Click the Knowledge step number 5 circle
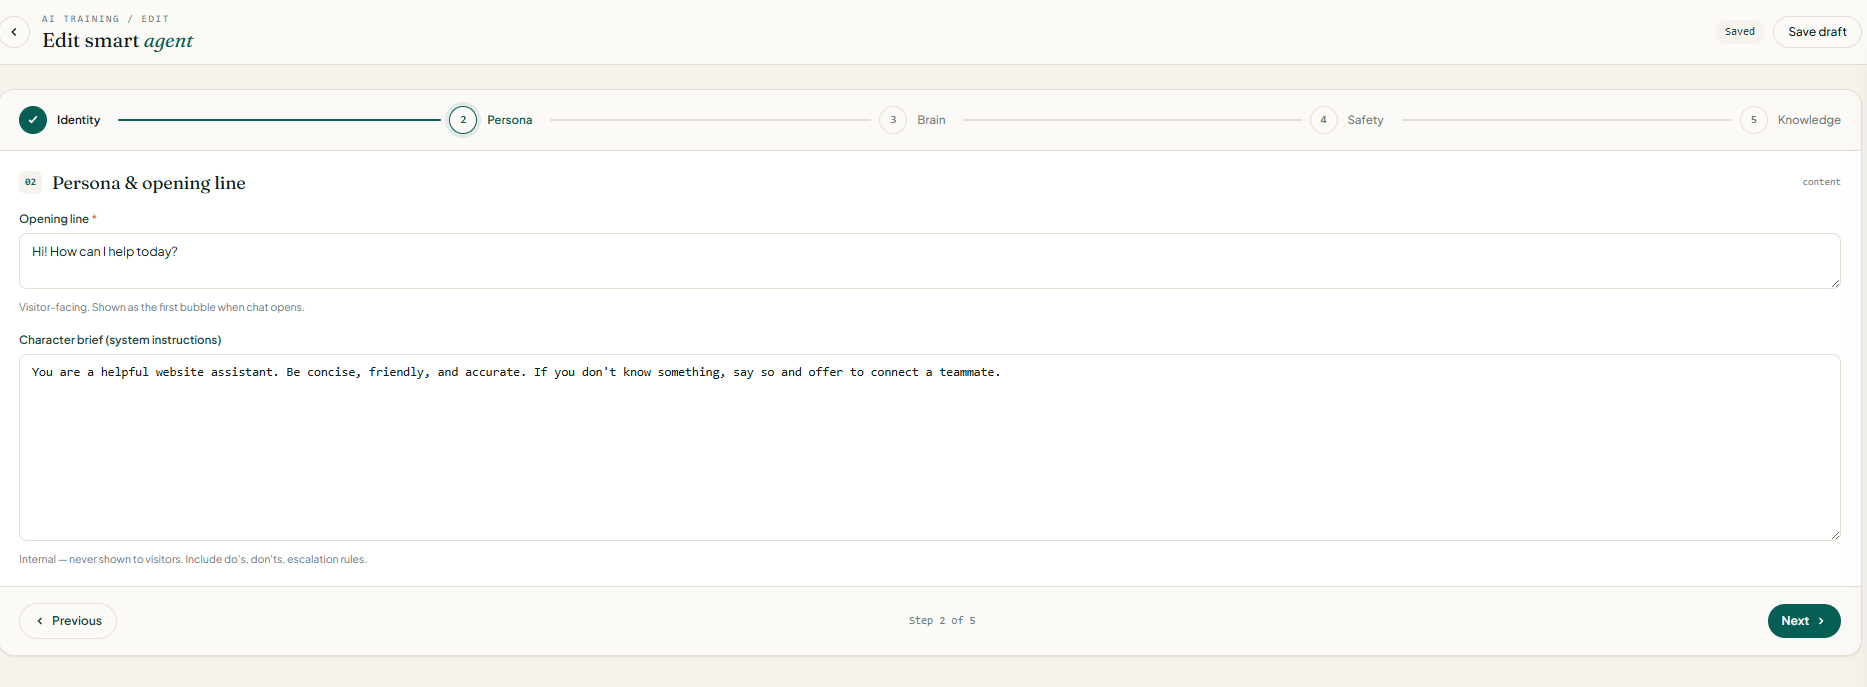 tap(1753, 120)
